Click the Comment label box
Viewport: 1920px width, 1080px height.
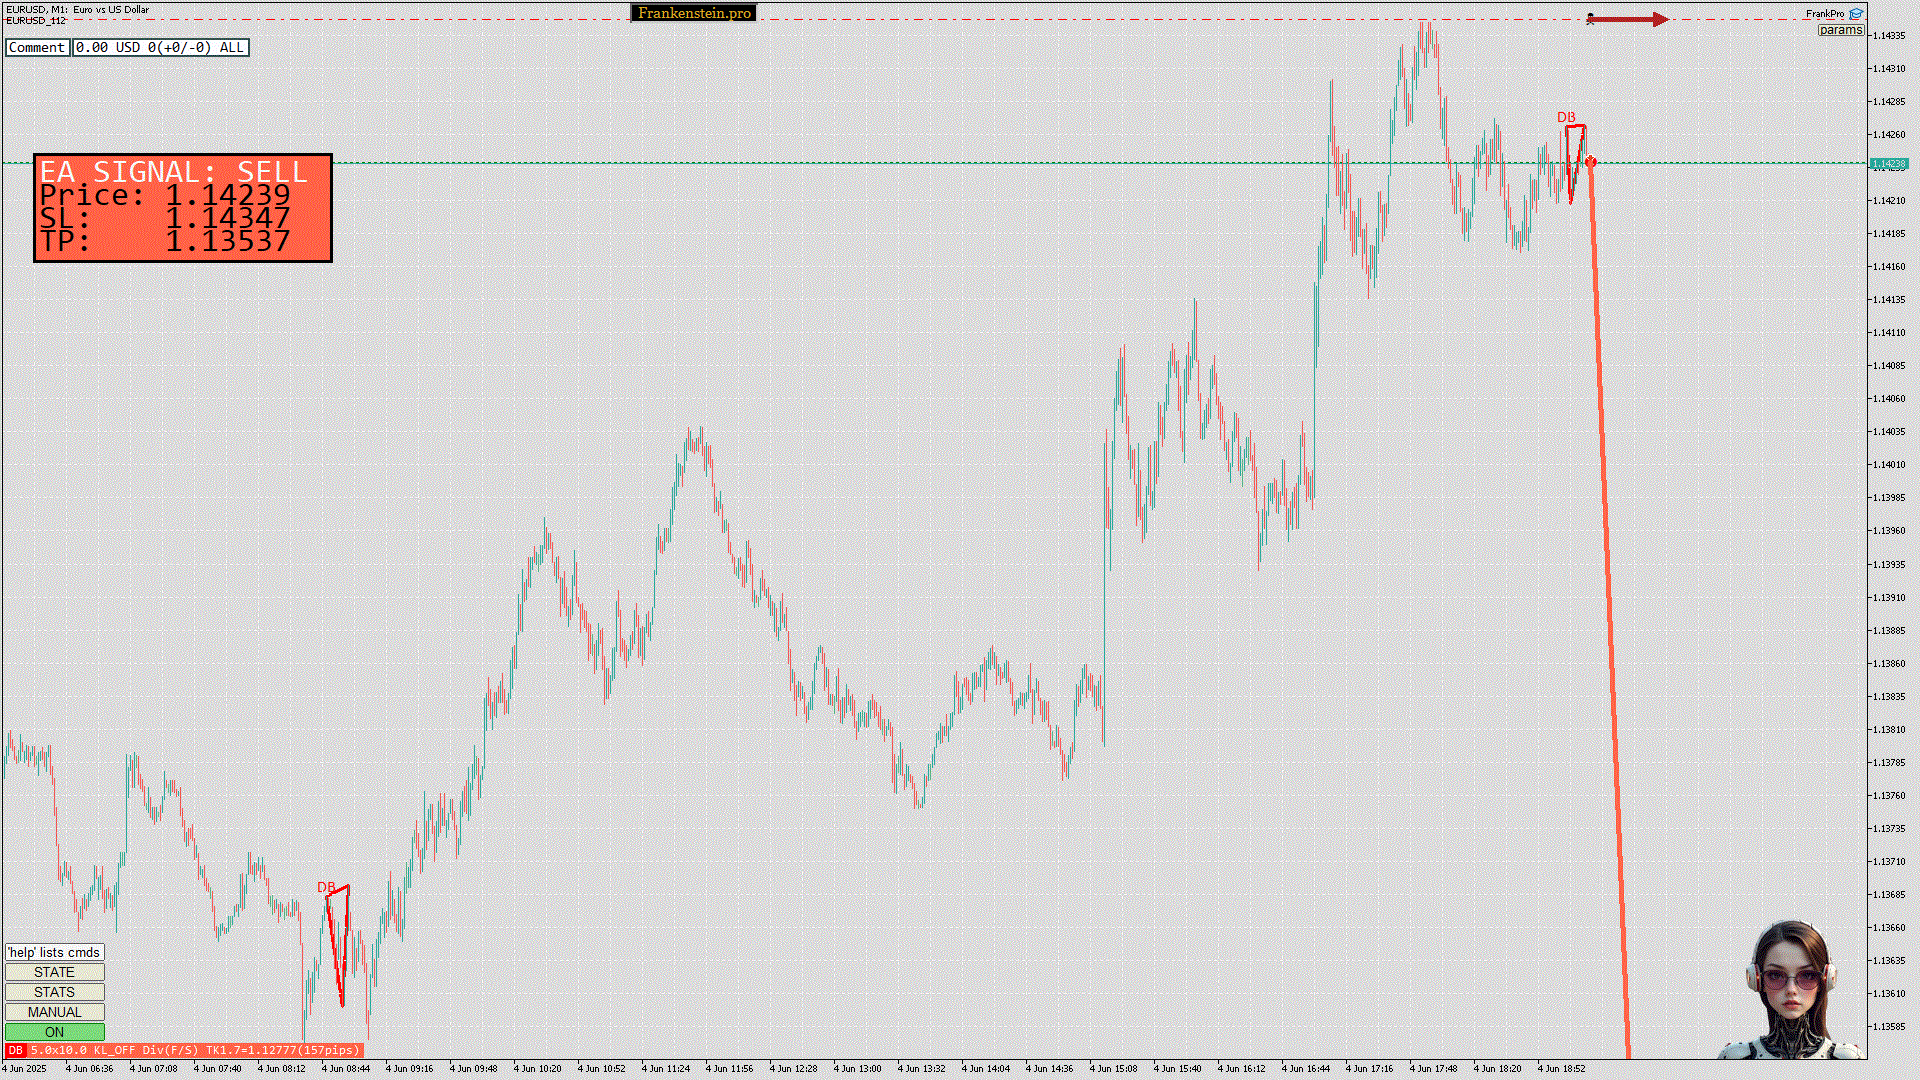click(x=37, y=47)
